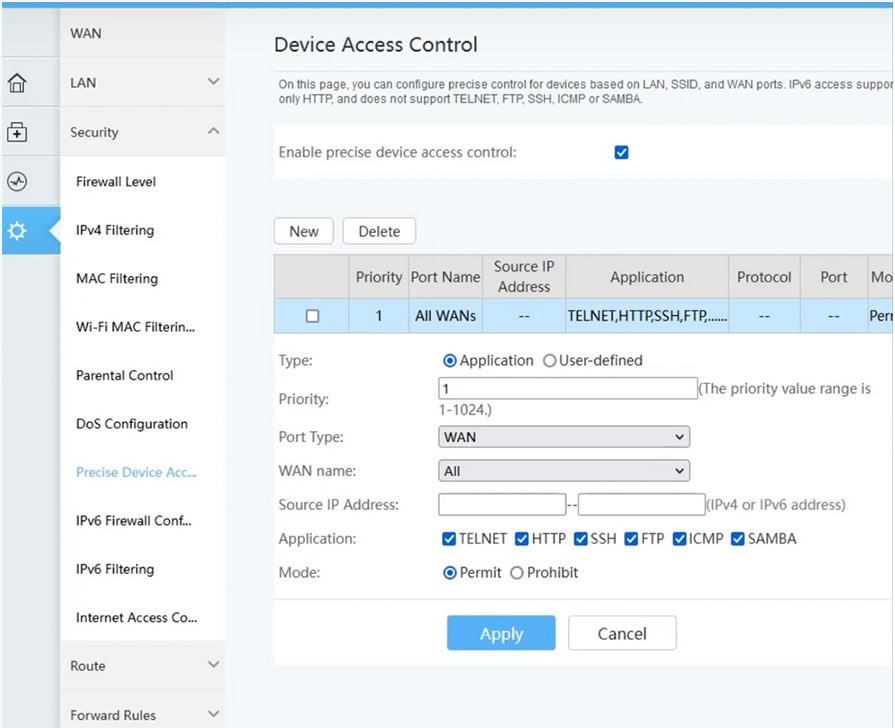Uncheck the HTTP application checkbox
Viewport: 895px width, 728px height.
[522, 539]
